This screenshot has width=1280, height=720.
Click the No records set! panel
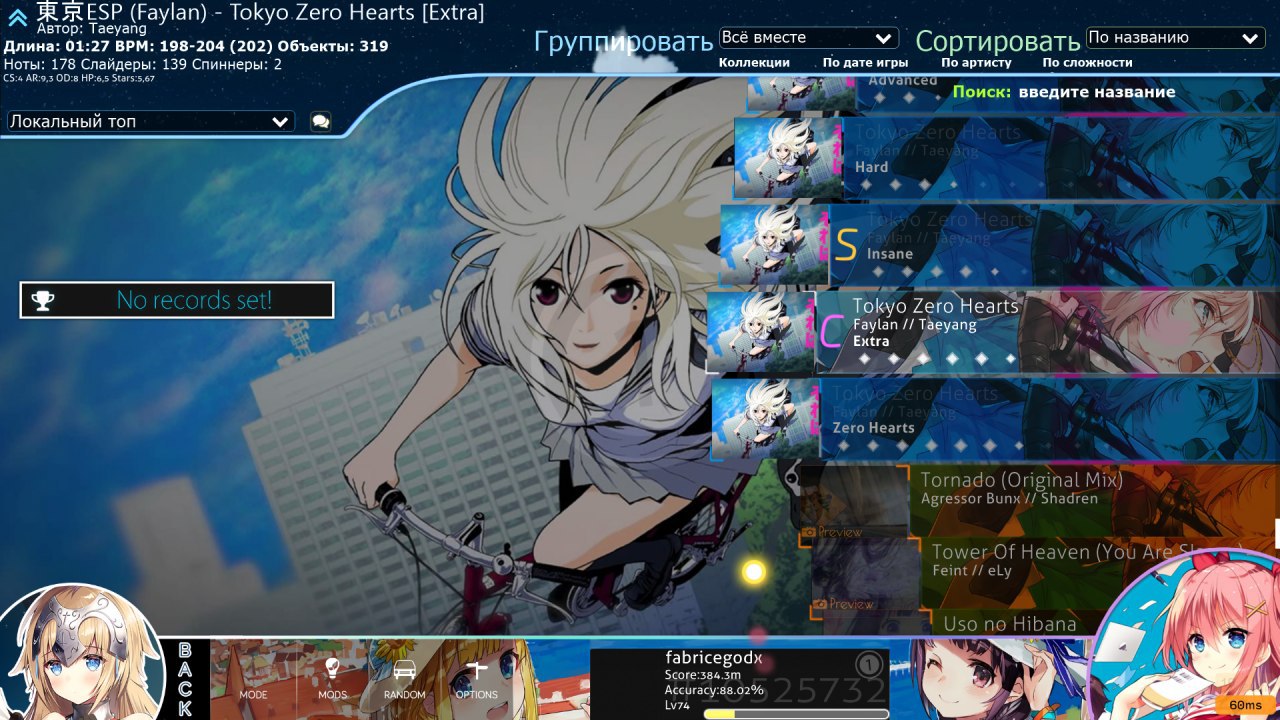(x=177, y=300)
